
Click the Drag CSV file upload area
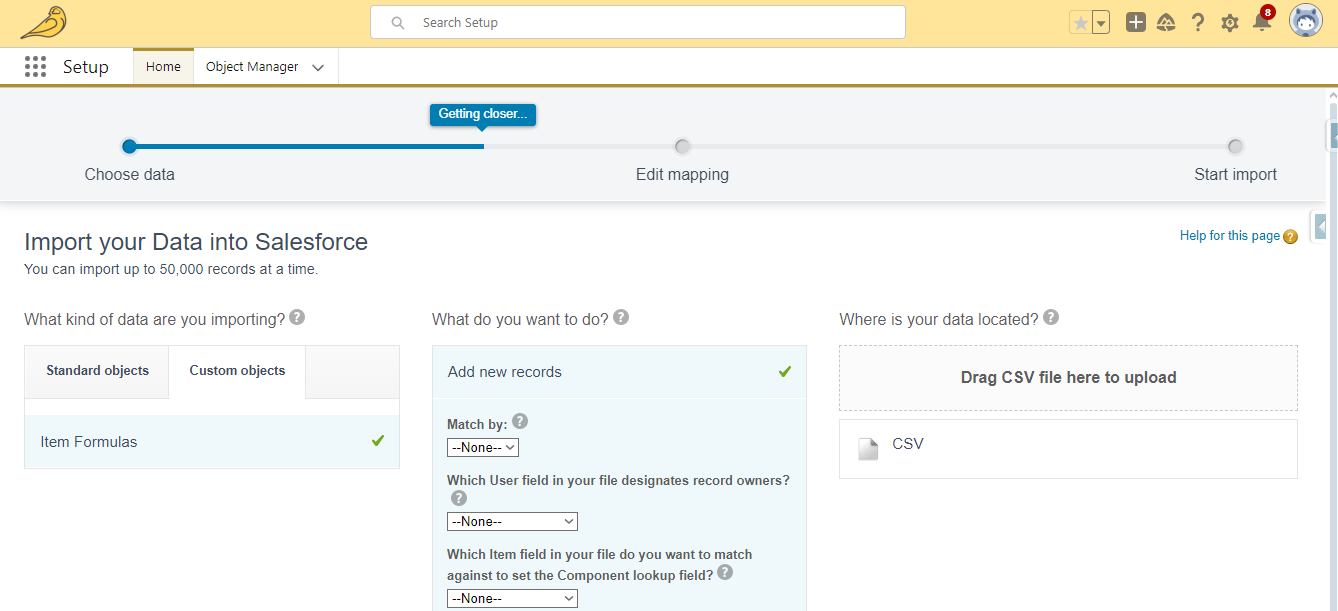(1068, 378)
